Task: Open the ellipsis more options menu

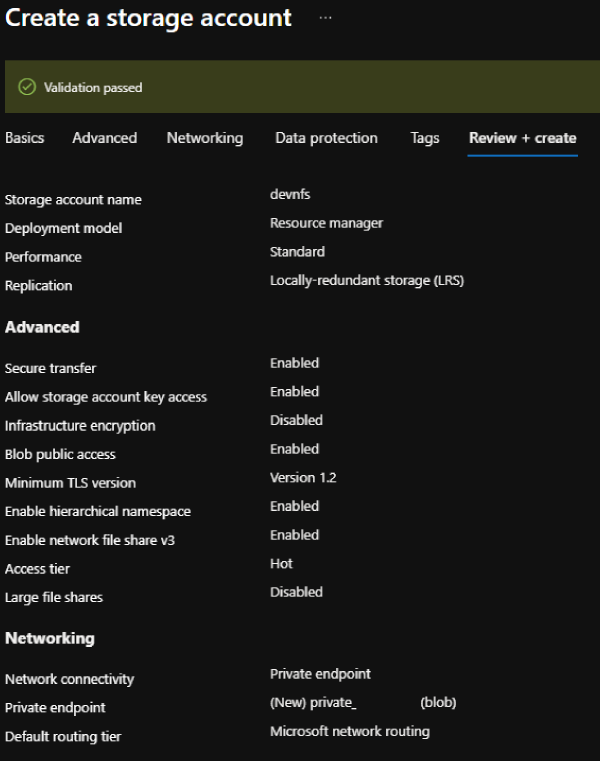Action: [325, 18]
